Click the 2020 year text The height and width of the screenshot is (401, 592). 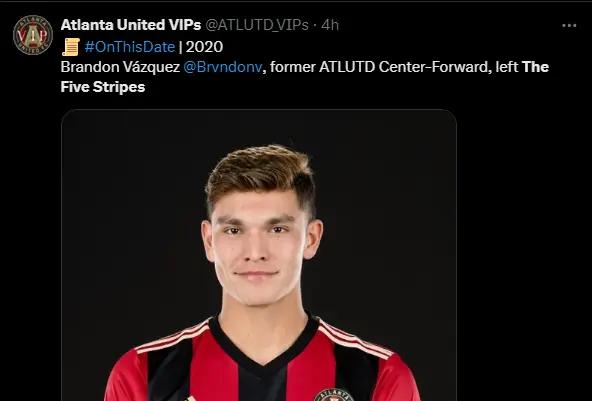pyautogui.click(x=204, y=47)
